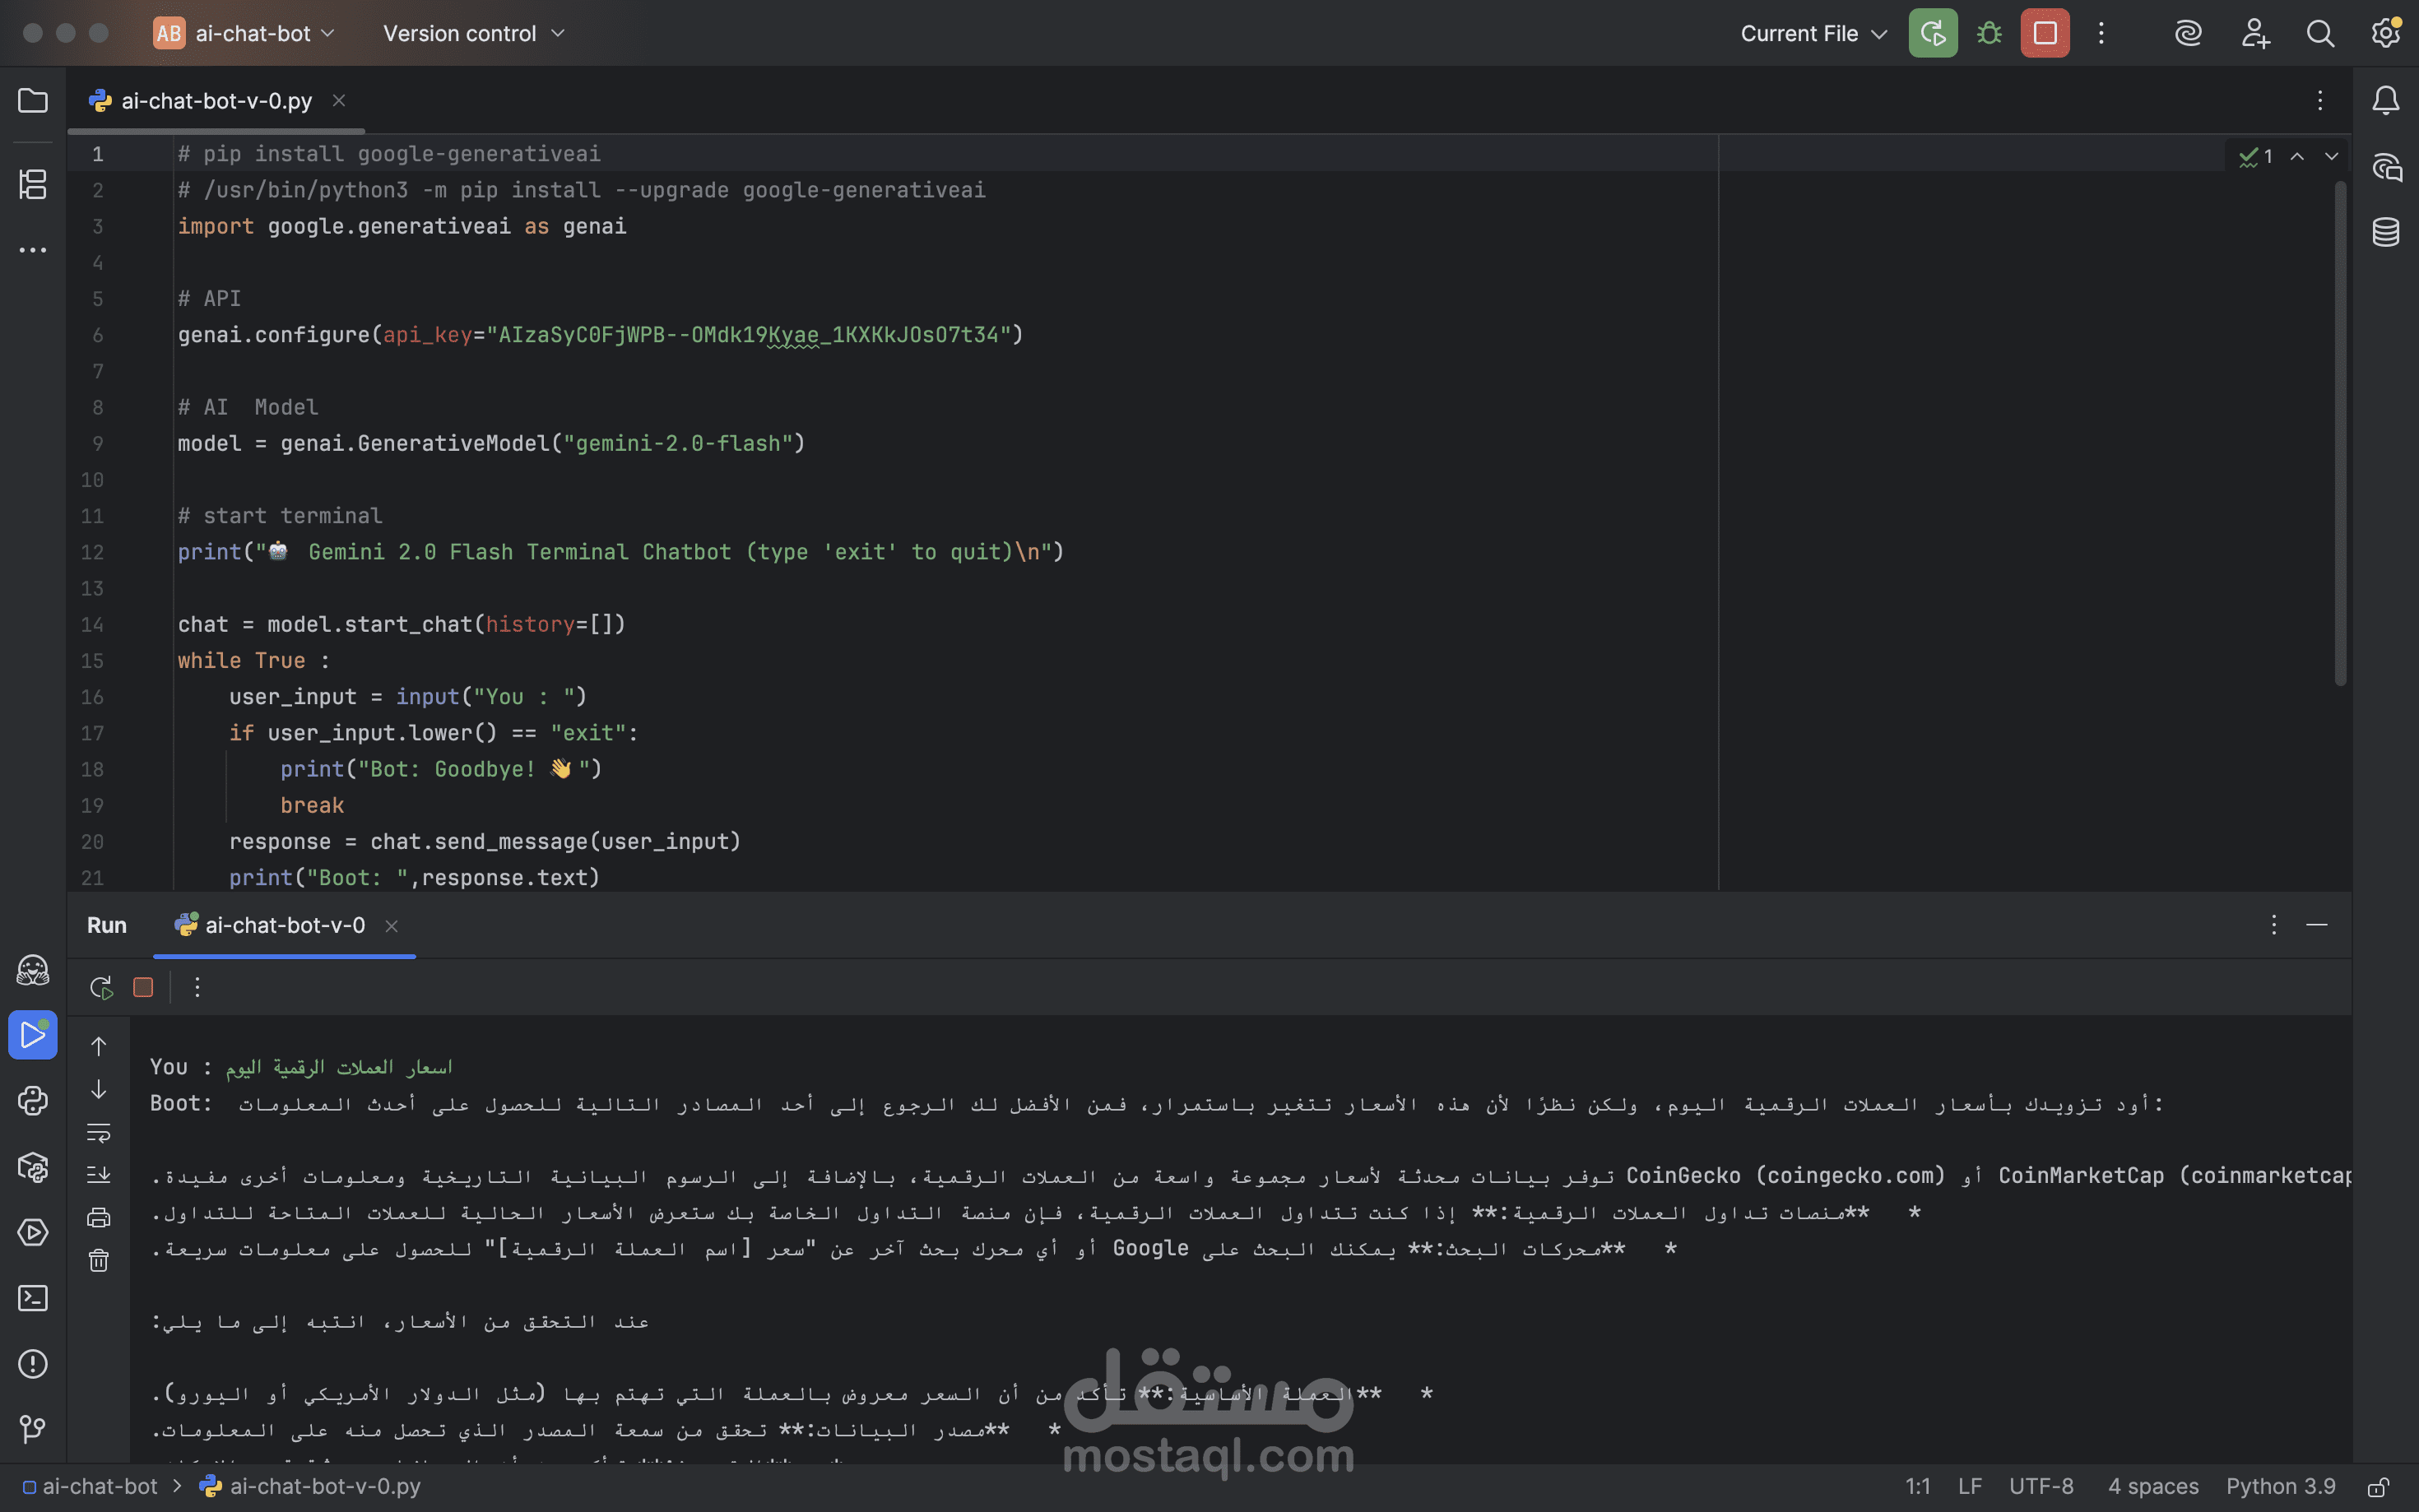The image size is (2419, 1512).
Task: Open Run tool window options three-dot menu
Action: (x=2273, y=925)
